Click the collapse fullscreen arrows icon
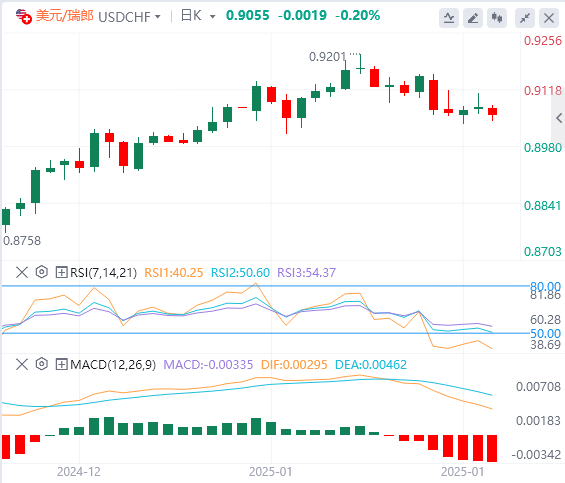Viewport: 565px width, 483px height. (x=525, y=18)
